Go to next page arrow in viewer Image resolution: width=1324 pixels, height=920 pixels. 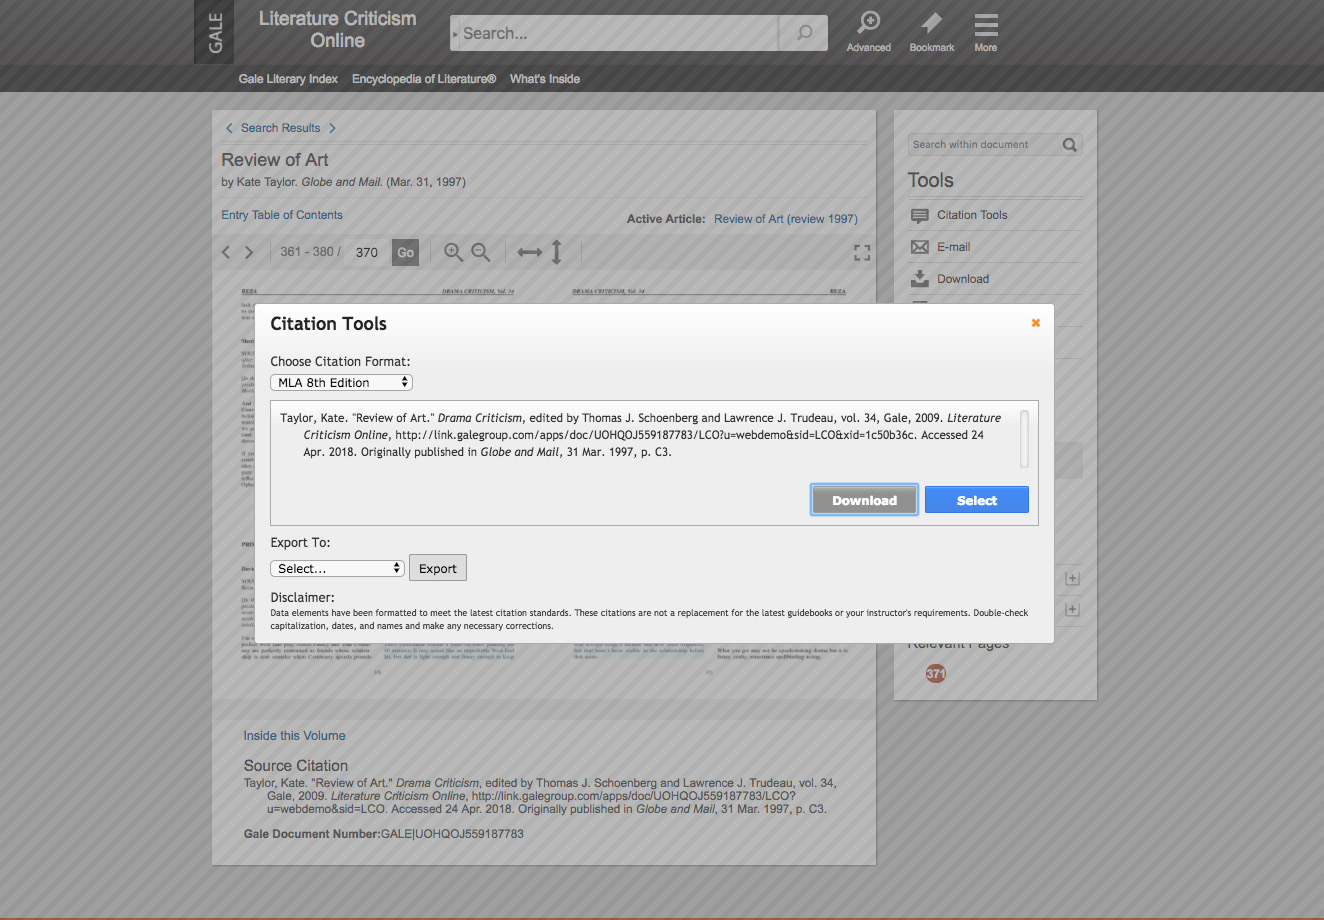click(249, 252)
